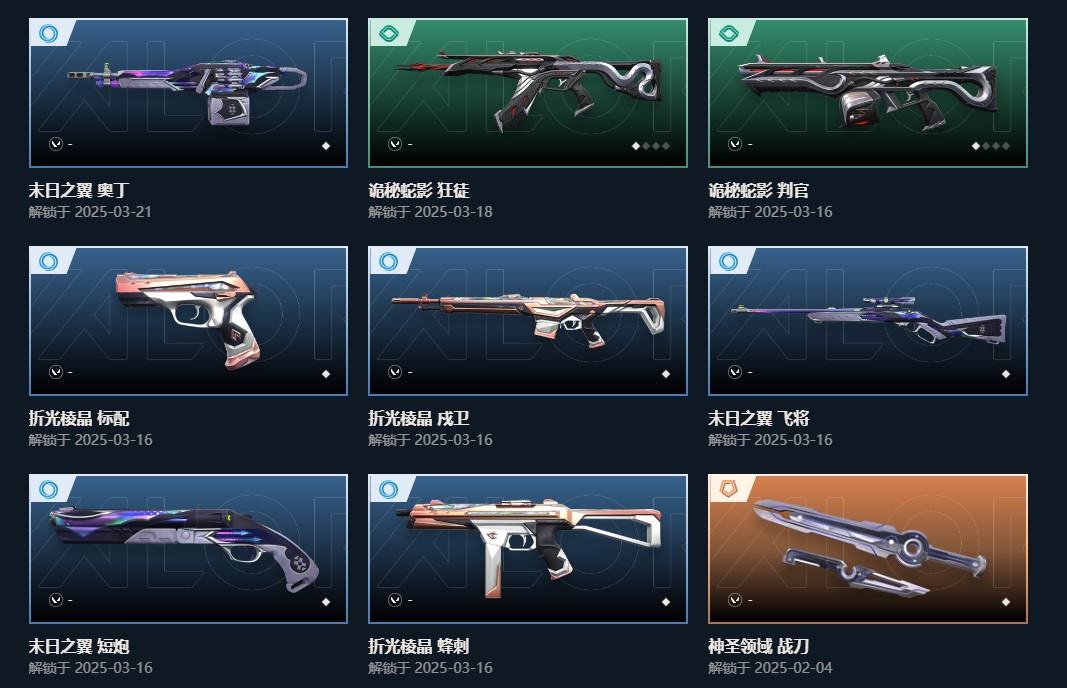Viewport: 1067px width, 688px height.
Task: Click the 折光棱晶 蜂刺 title text
Action: tap(418, 646)
